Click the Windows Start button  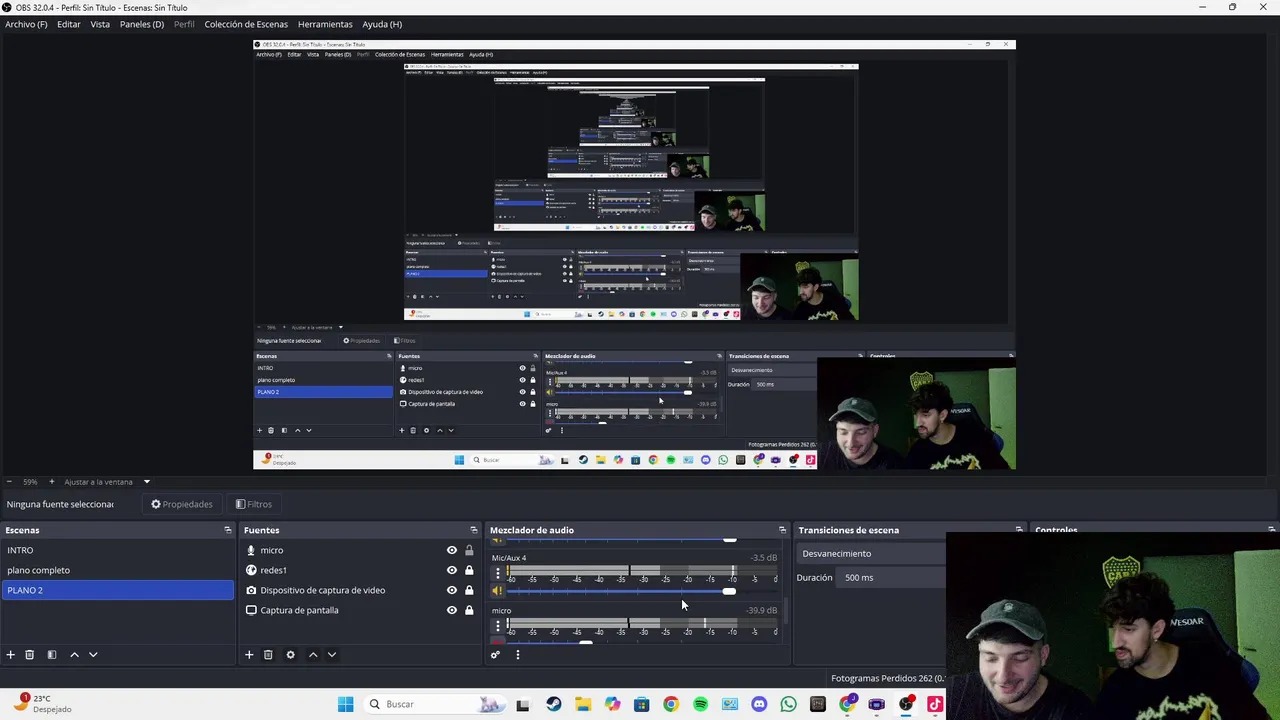coord(345,704)
